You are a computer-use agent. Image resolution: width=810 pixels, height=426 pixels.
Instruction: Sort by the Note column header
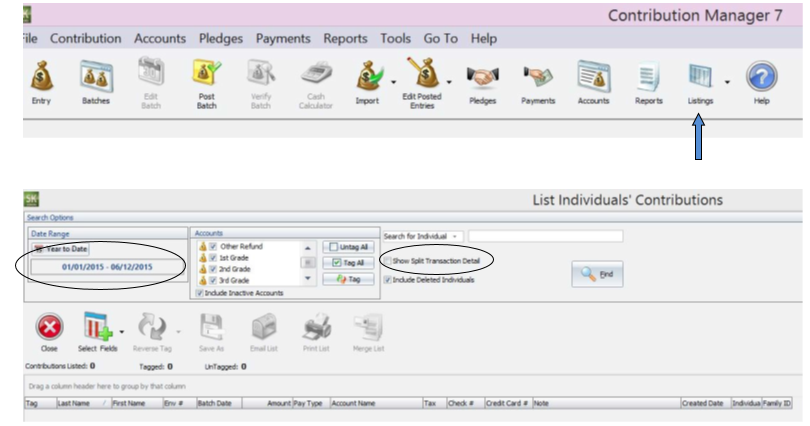coord(606,403)
